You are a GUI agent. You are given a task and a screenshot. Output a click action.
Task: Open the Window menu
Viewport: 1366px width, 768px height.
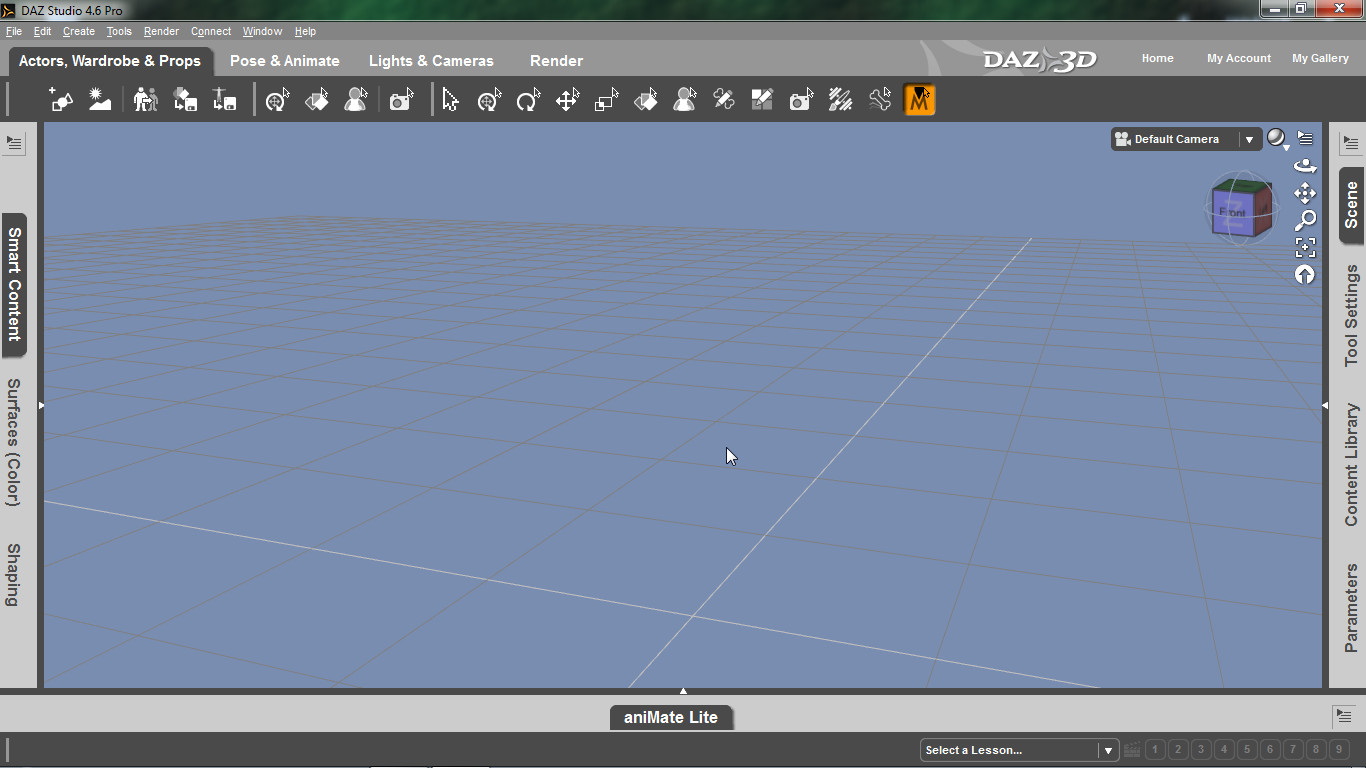point(262,31)
